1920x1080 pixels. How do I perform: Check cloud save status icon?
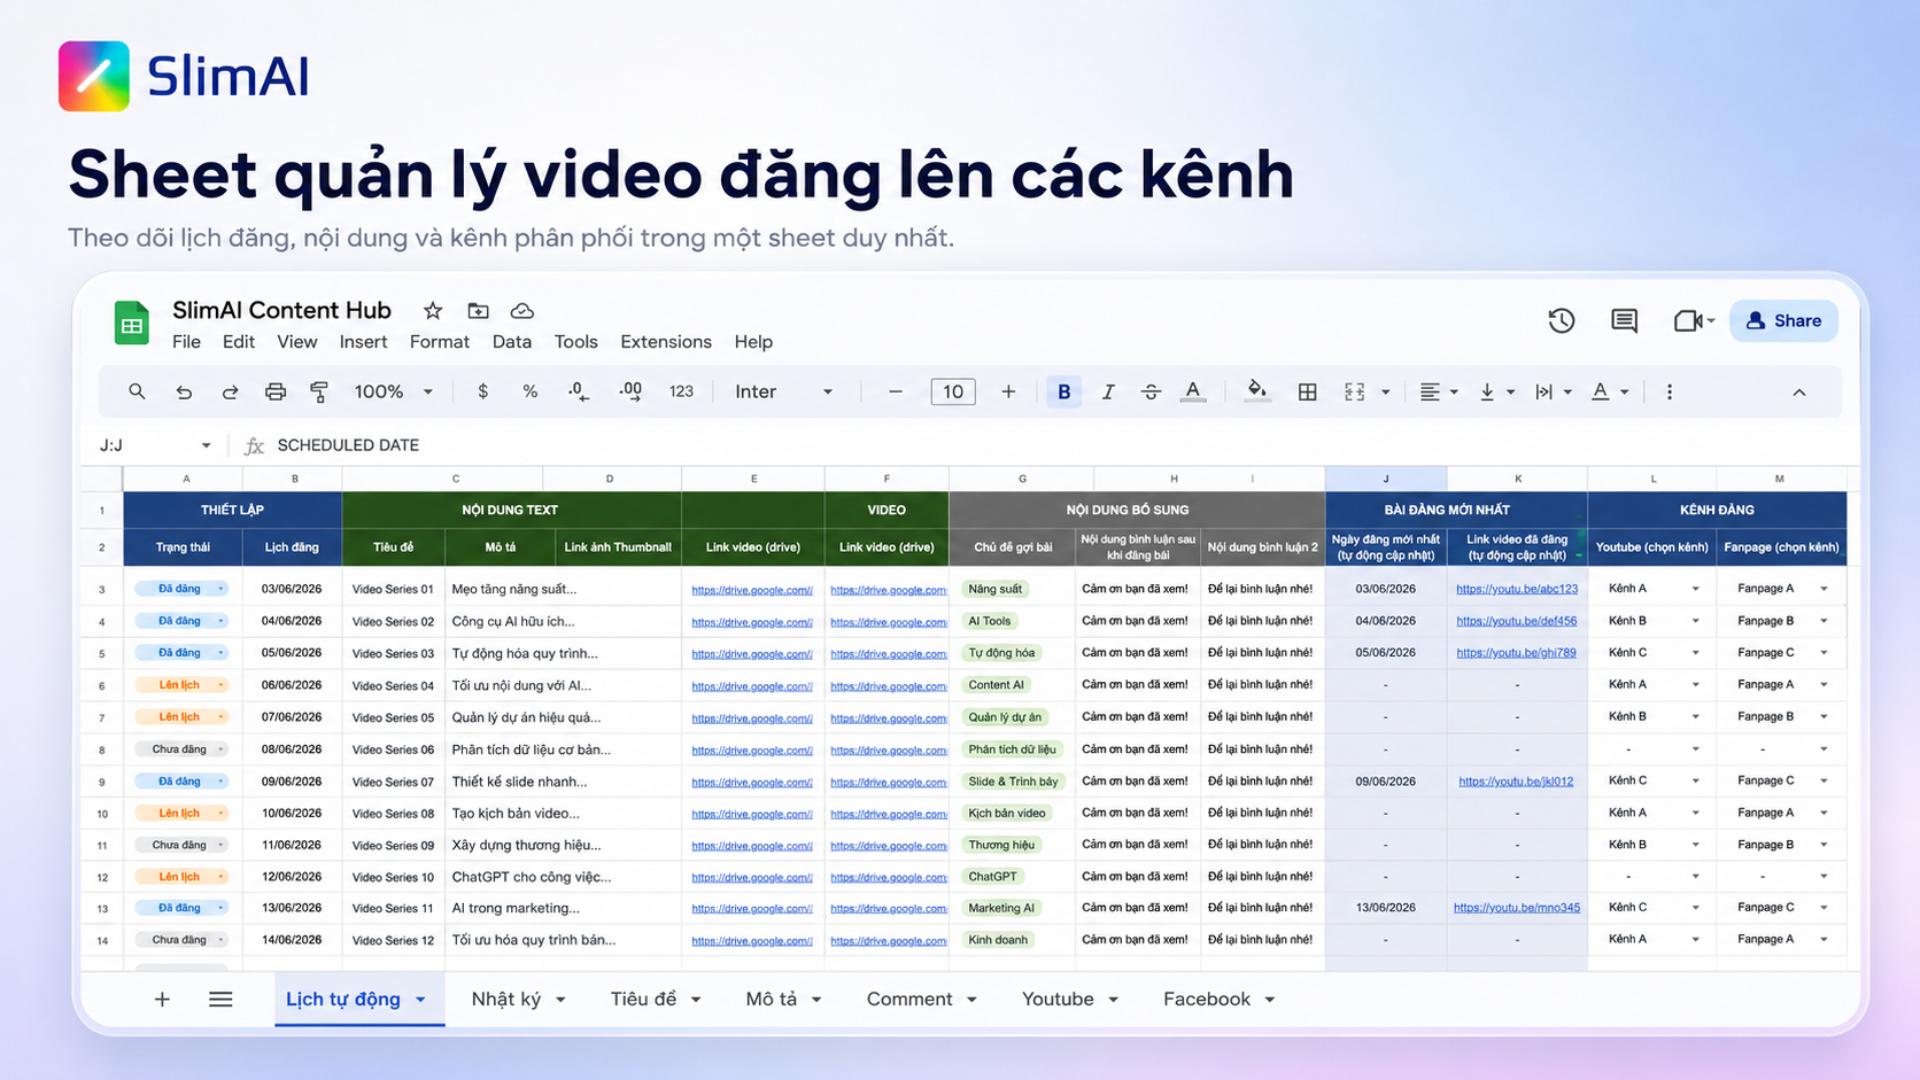pyautogui.click(x=522, y=311)
